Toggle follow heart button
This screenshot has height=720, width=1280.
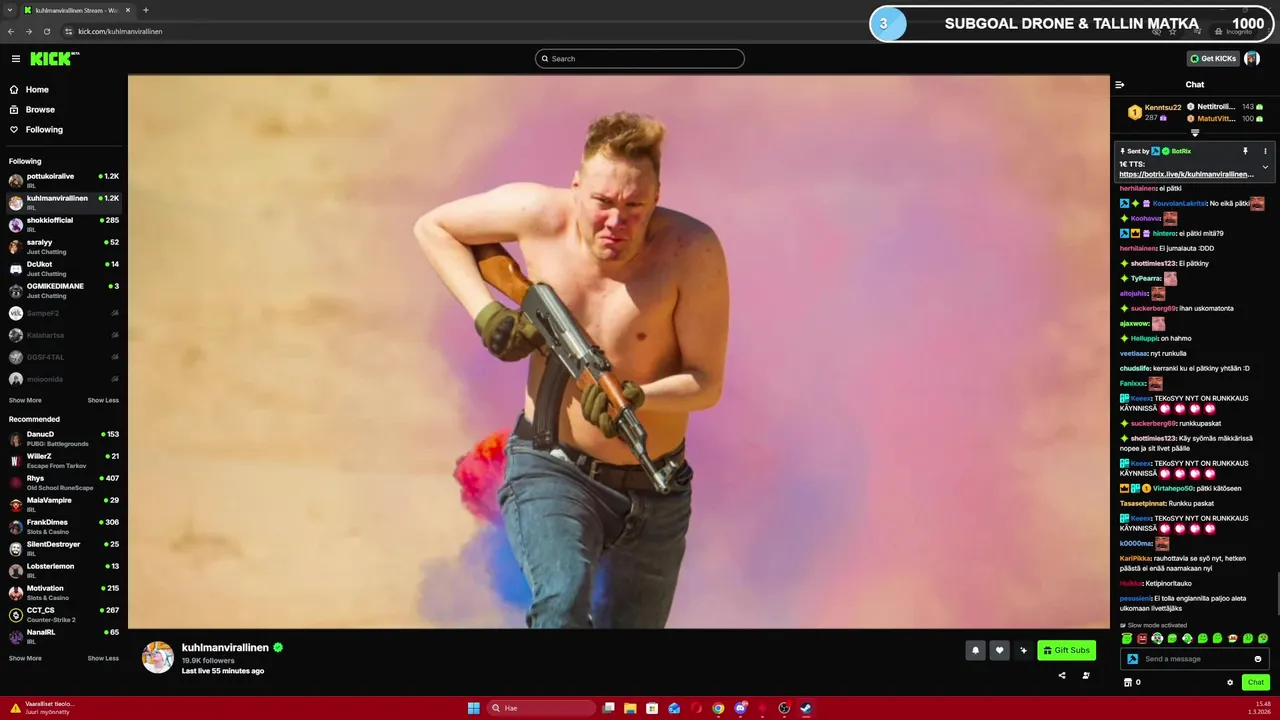point(999,651)
